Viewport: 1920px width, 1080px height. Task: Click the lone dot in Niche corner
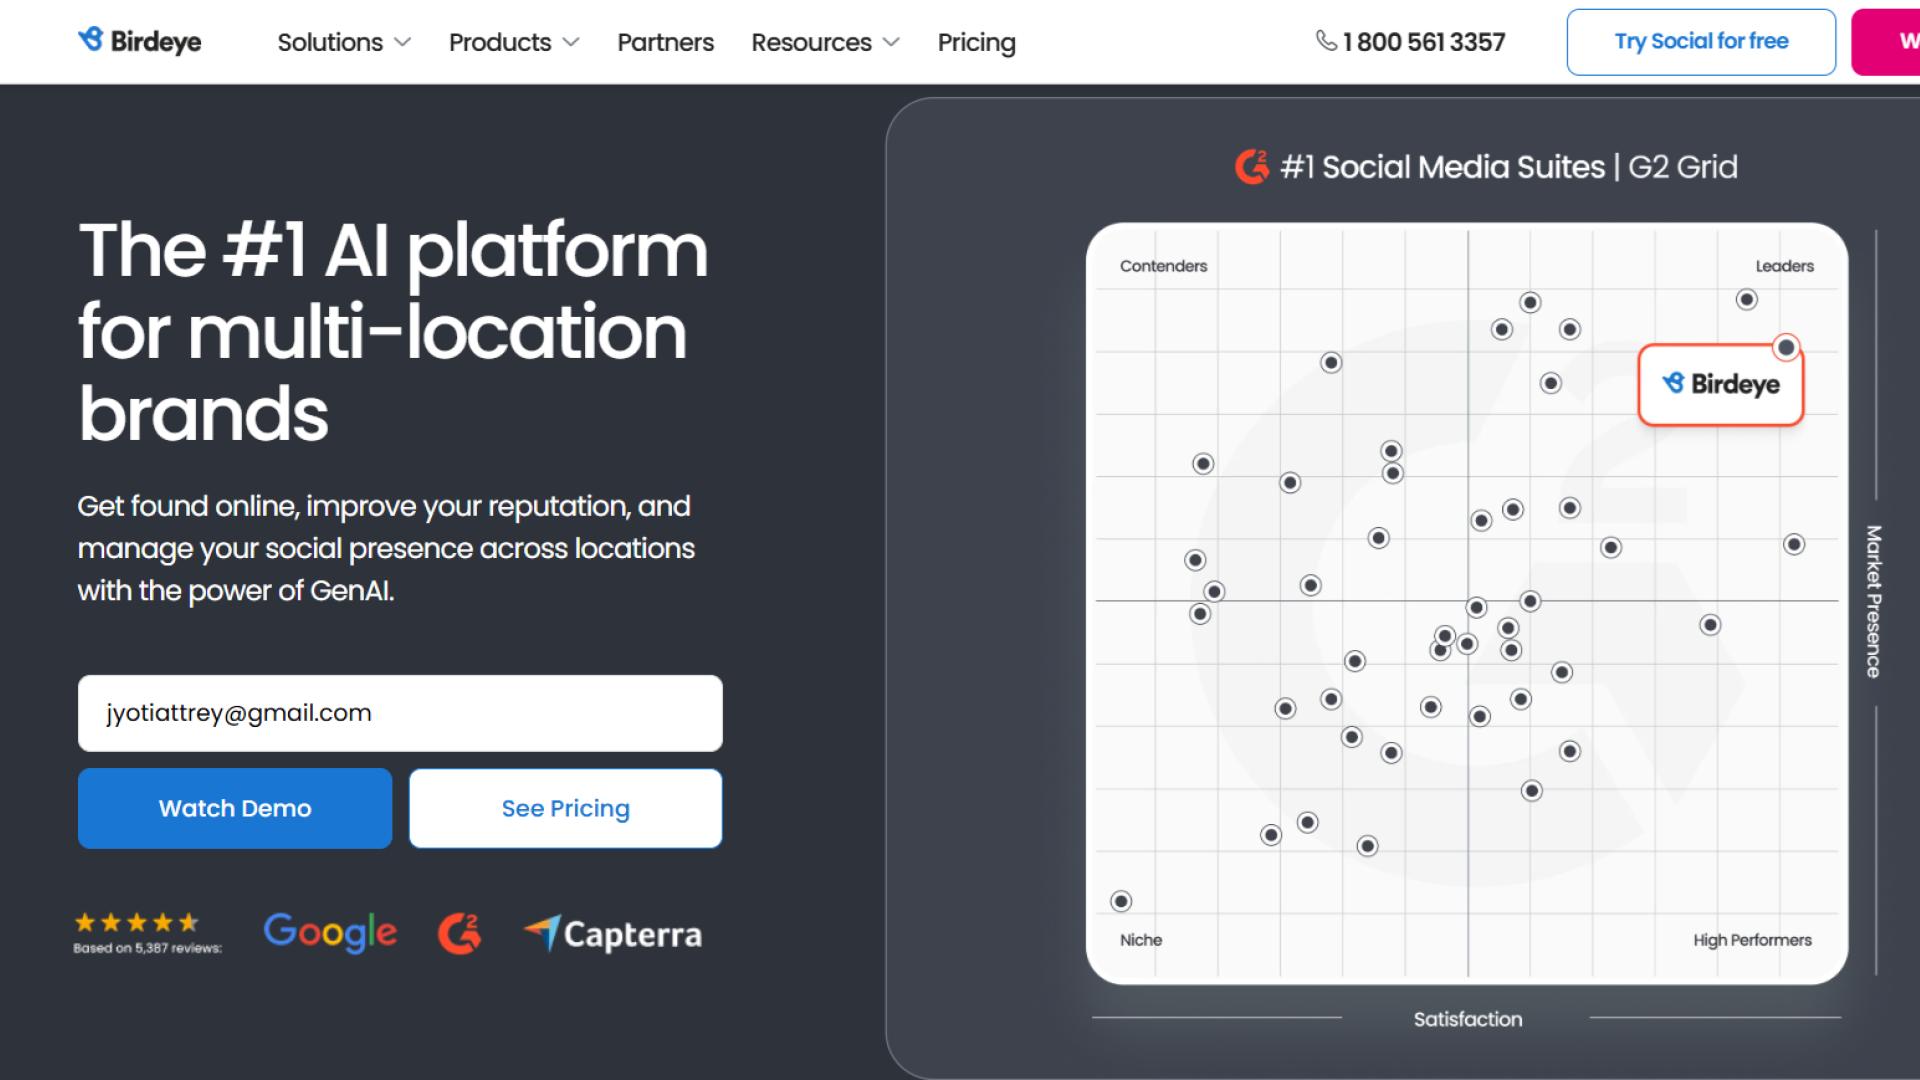[1121, 901]
